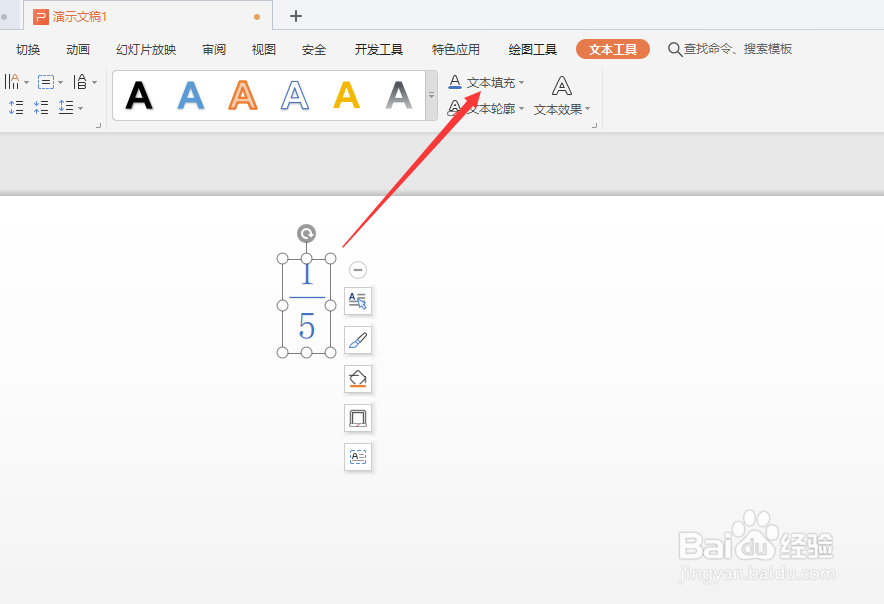Switch to the 绘图工具 Drawing Tools tab

tap(531, 48)
